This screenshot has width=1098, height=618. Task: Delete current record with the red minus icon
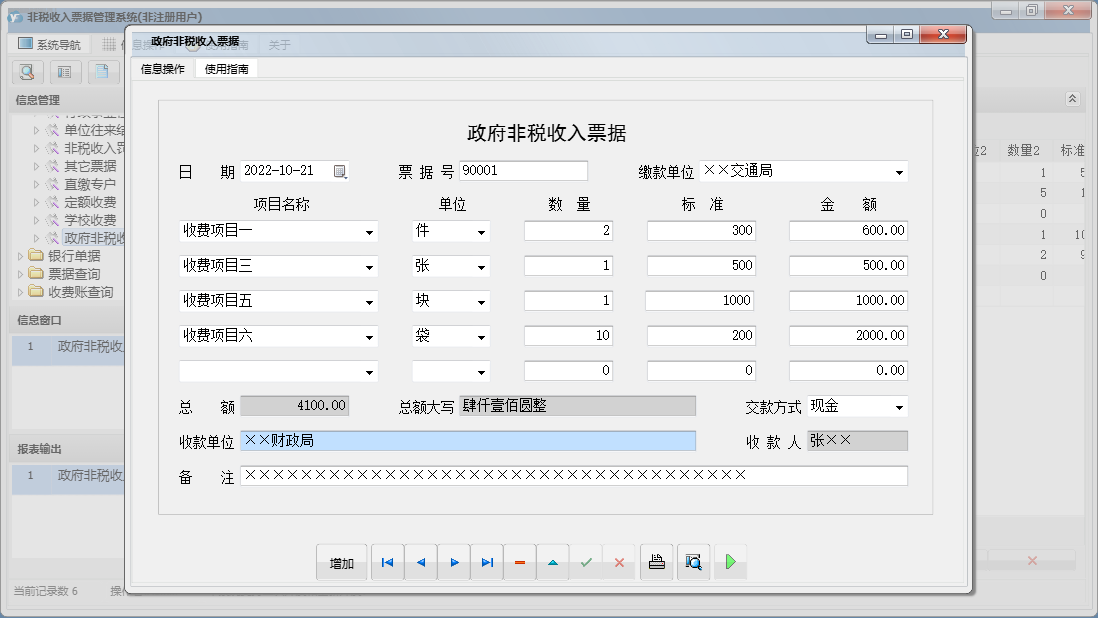click(519, 562)
